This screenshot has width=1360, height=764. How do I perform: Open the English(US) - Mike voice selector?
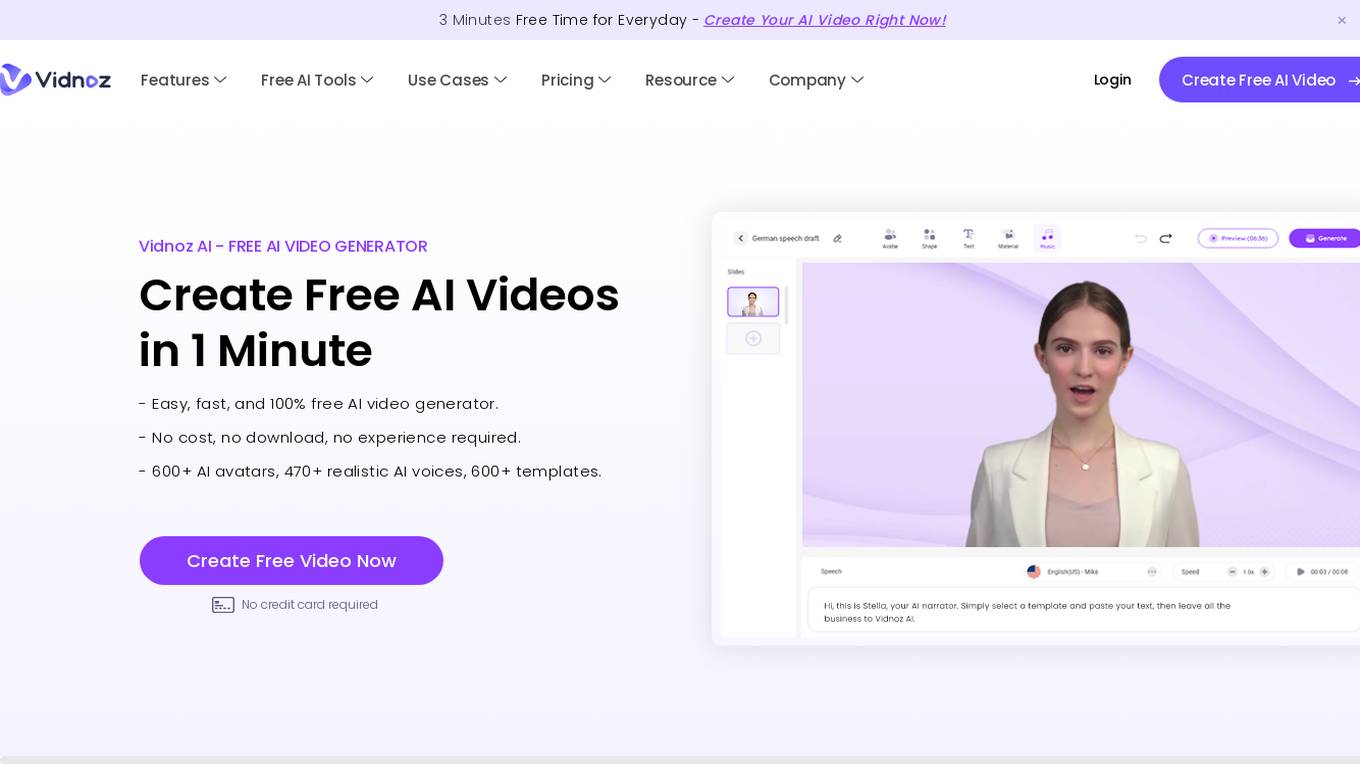(x=1091, y=572)
